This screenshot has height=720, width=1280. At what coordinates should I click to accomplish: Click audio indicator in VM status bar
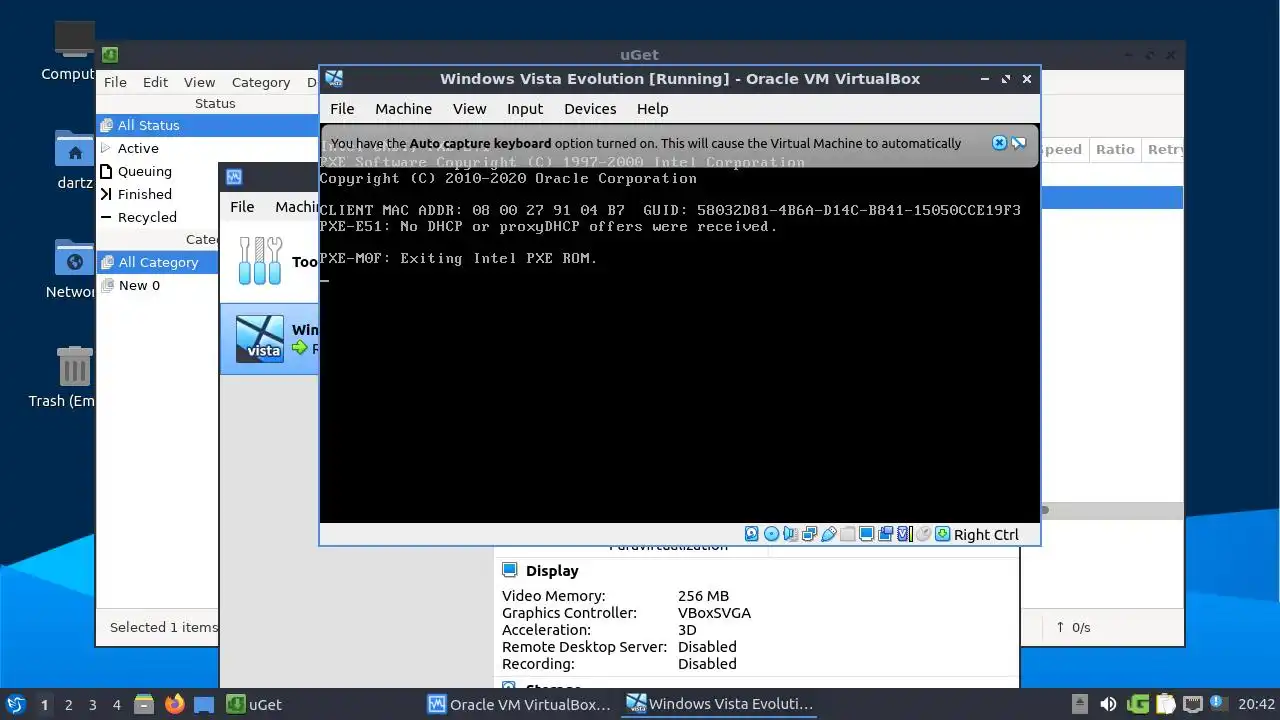pyautogui.click(x=790, y=534)
